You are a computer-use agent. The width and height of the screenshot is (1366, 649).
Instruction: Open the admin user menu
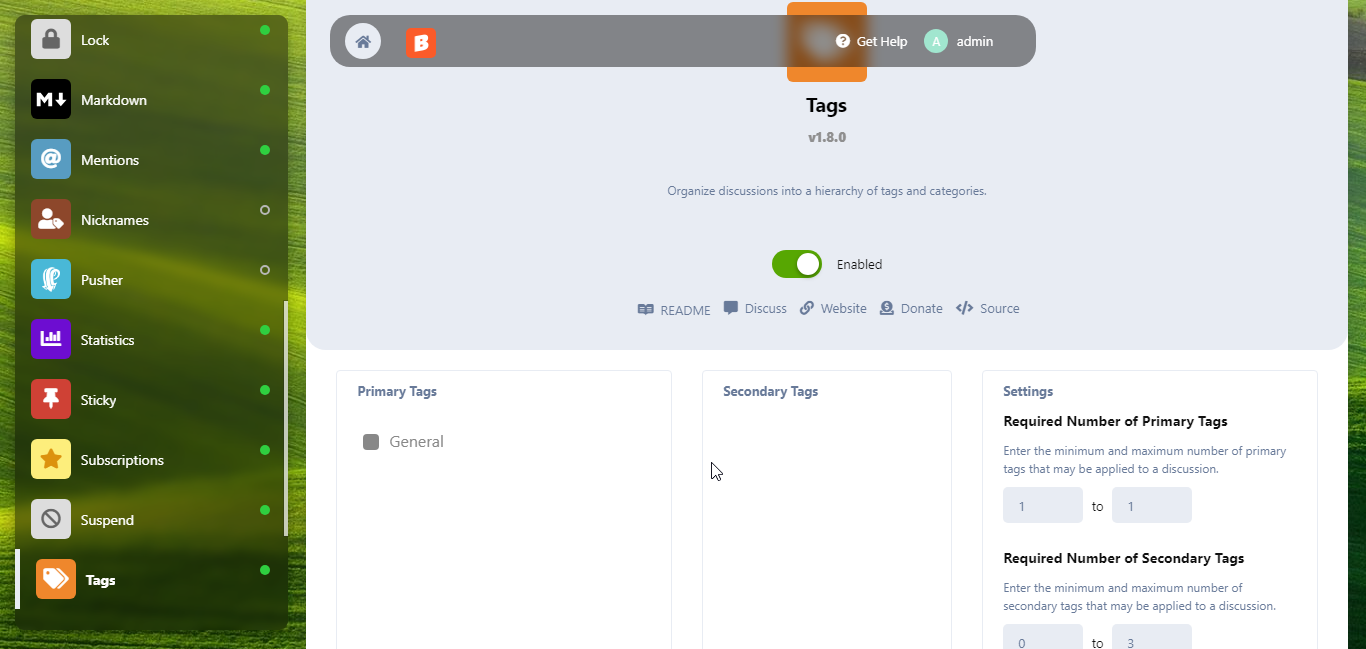960,41
